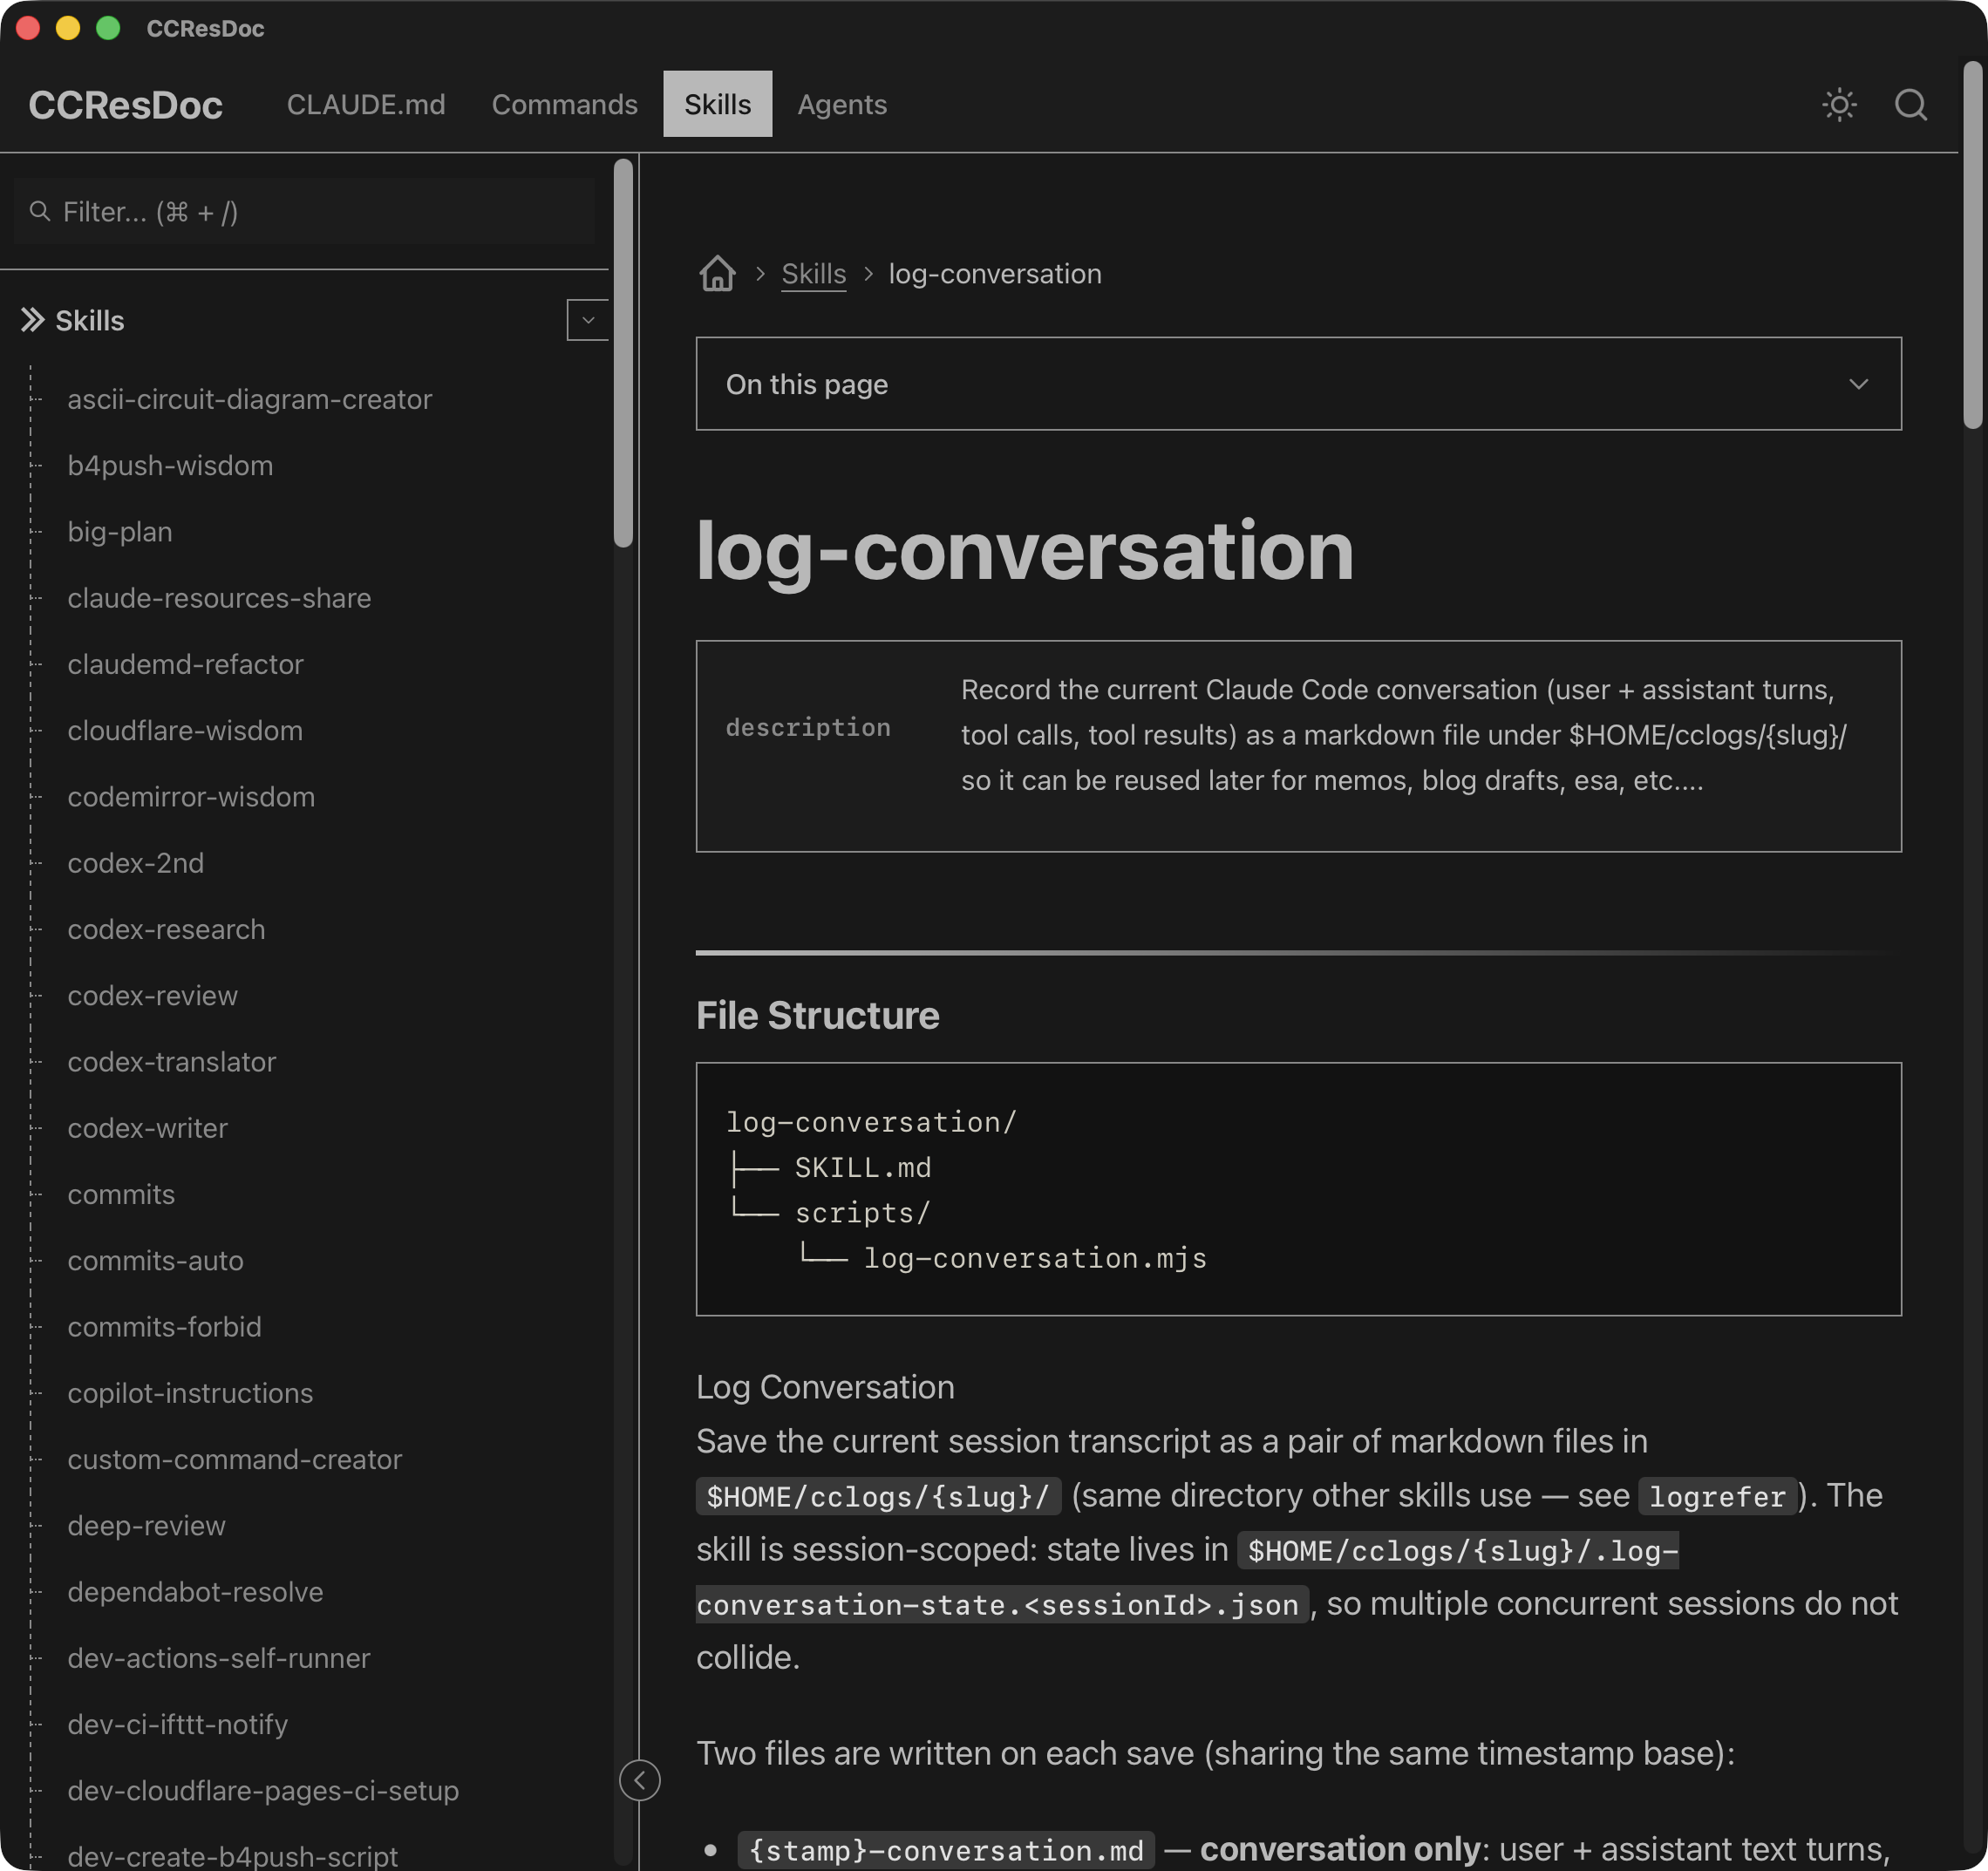Click the sidebar vertical scrollbar thumb
This screenshot has width=1988, height=1871.
click(x=623, y=353)
